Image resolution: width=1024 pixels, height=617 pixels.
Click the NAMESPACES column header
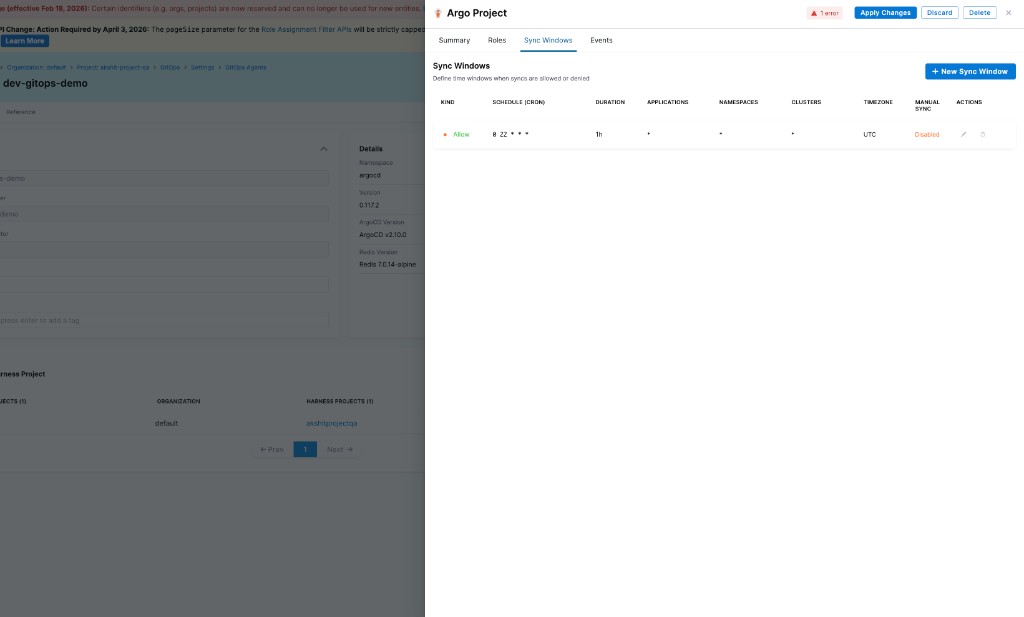(x=739, y=103)
